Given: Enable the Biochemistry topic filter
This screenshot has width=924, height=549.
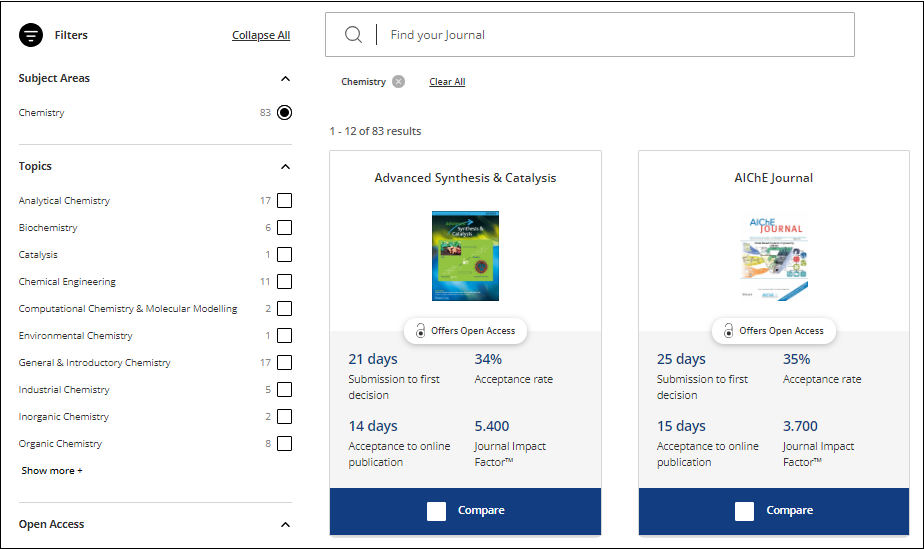Looking at the screenshot, I should pos(285,228).
